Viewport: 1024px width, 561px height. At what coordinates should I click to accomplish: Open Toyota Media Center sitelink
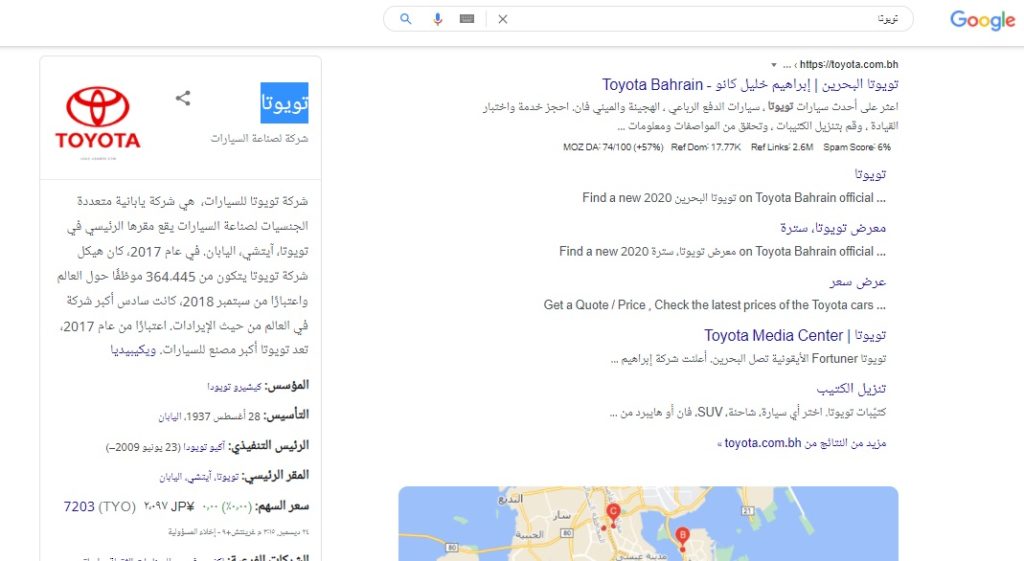[x=795, y=336]
